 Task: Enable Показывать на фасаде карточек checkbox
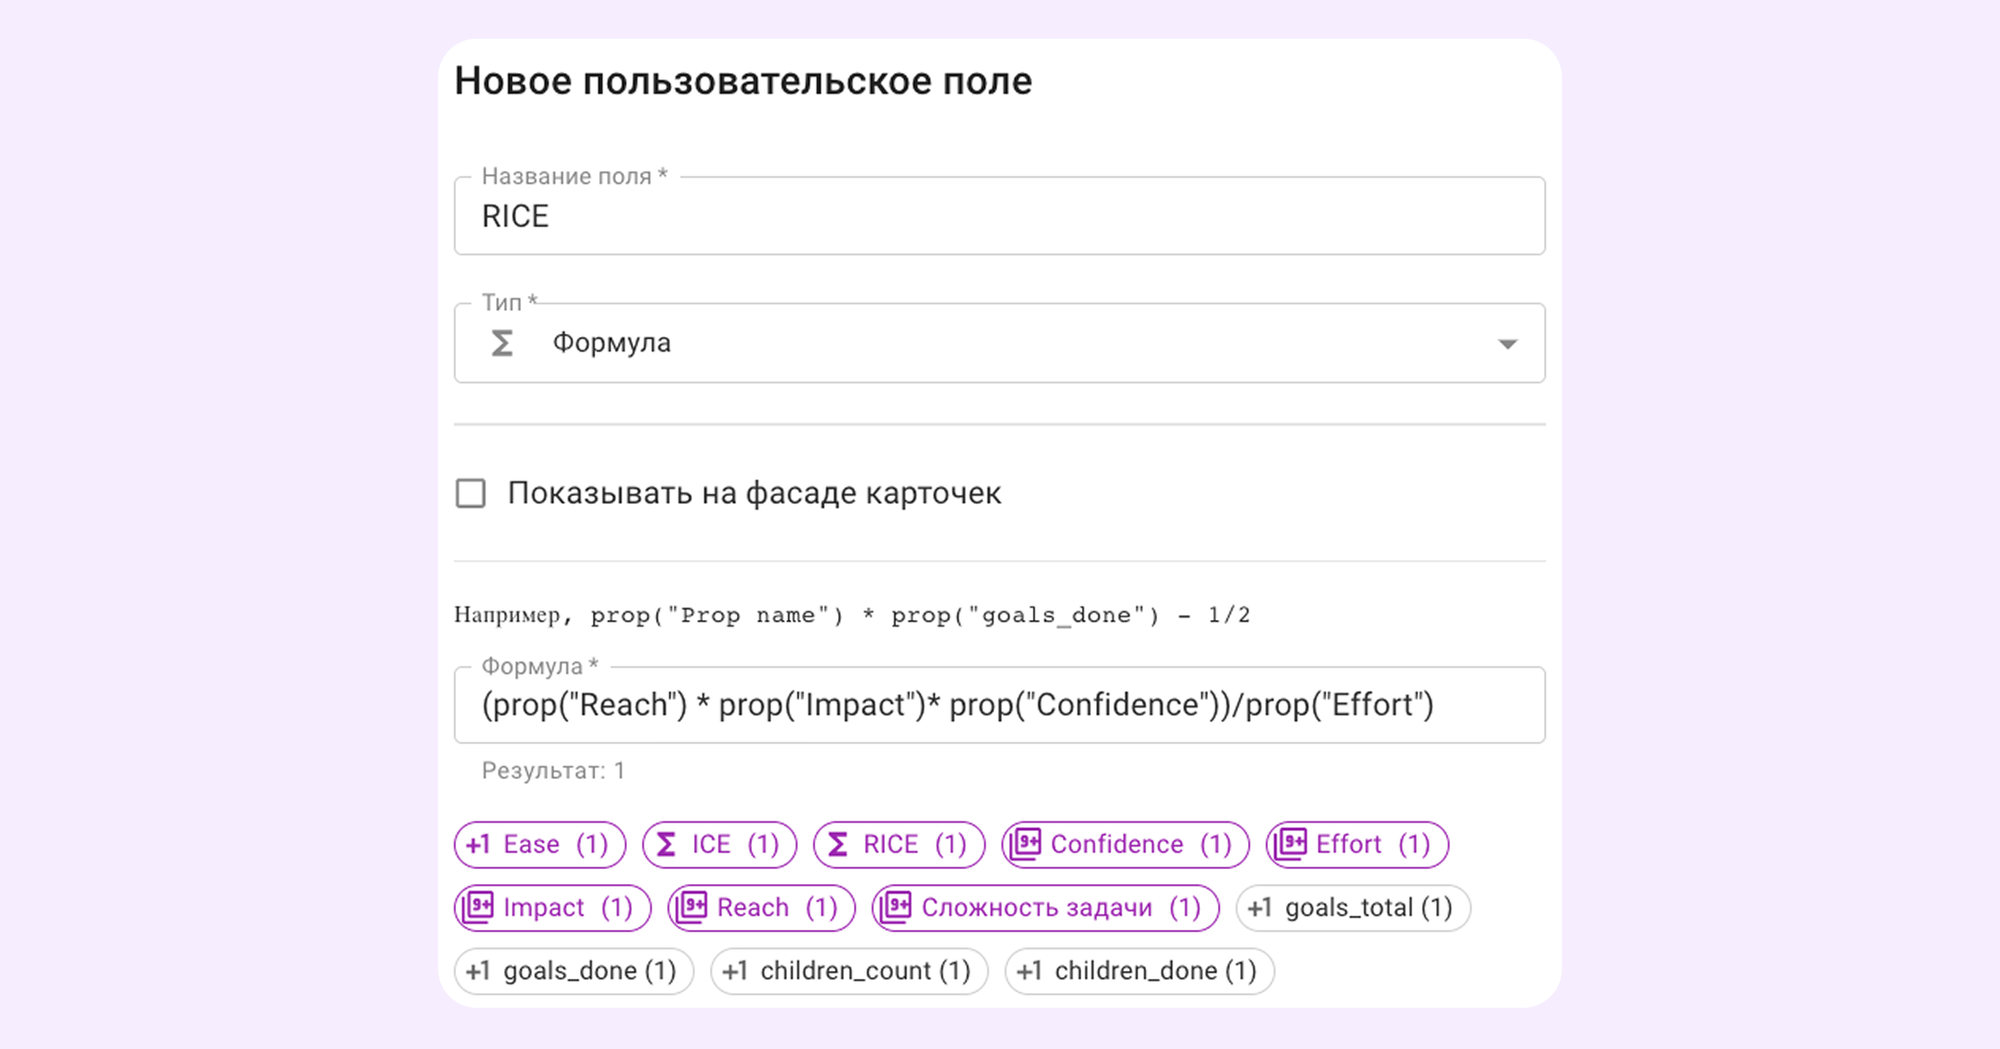pyautogui.click(x=471, y=493)
